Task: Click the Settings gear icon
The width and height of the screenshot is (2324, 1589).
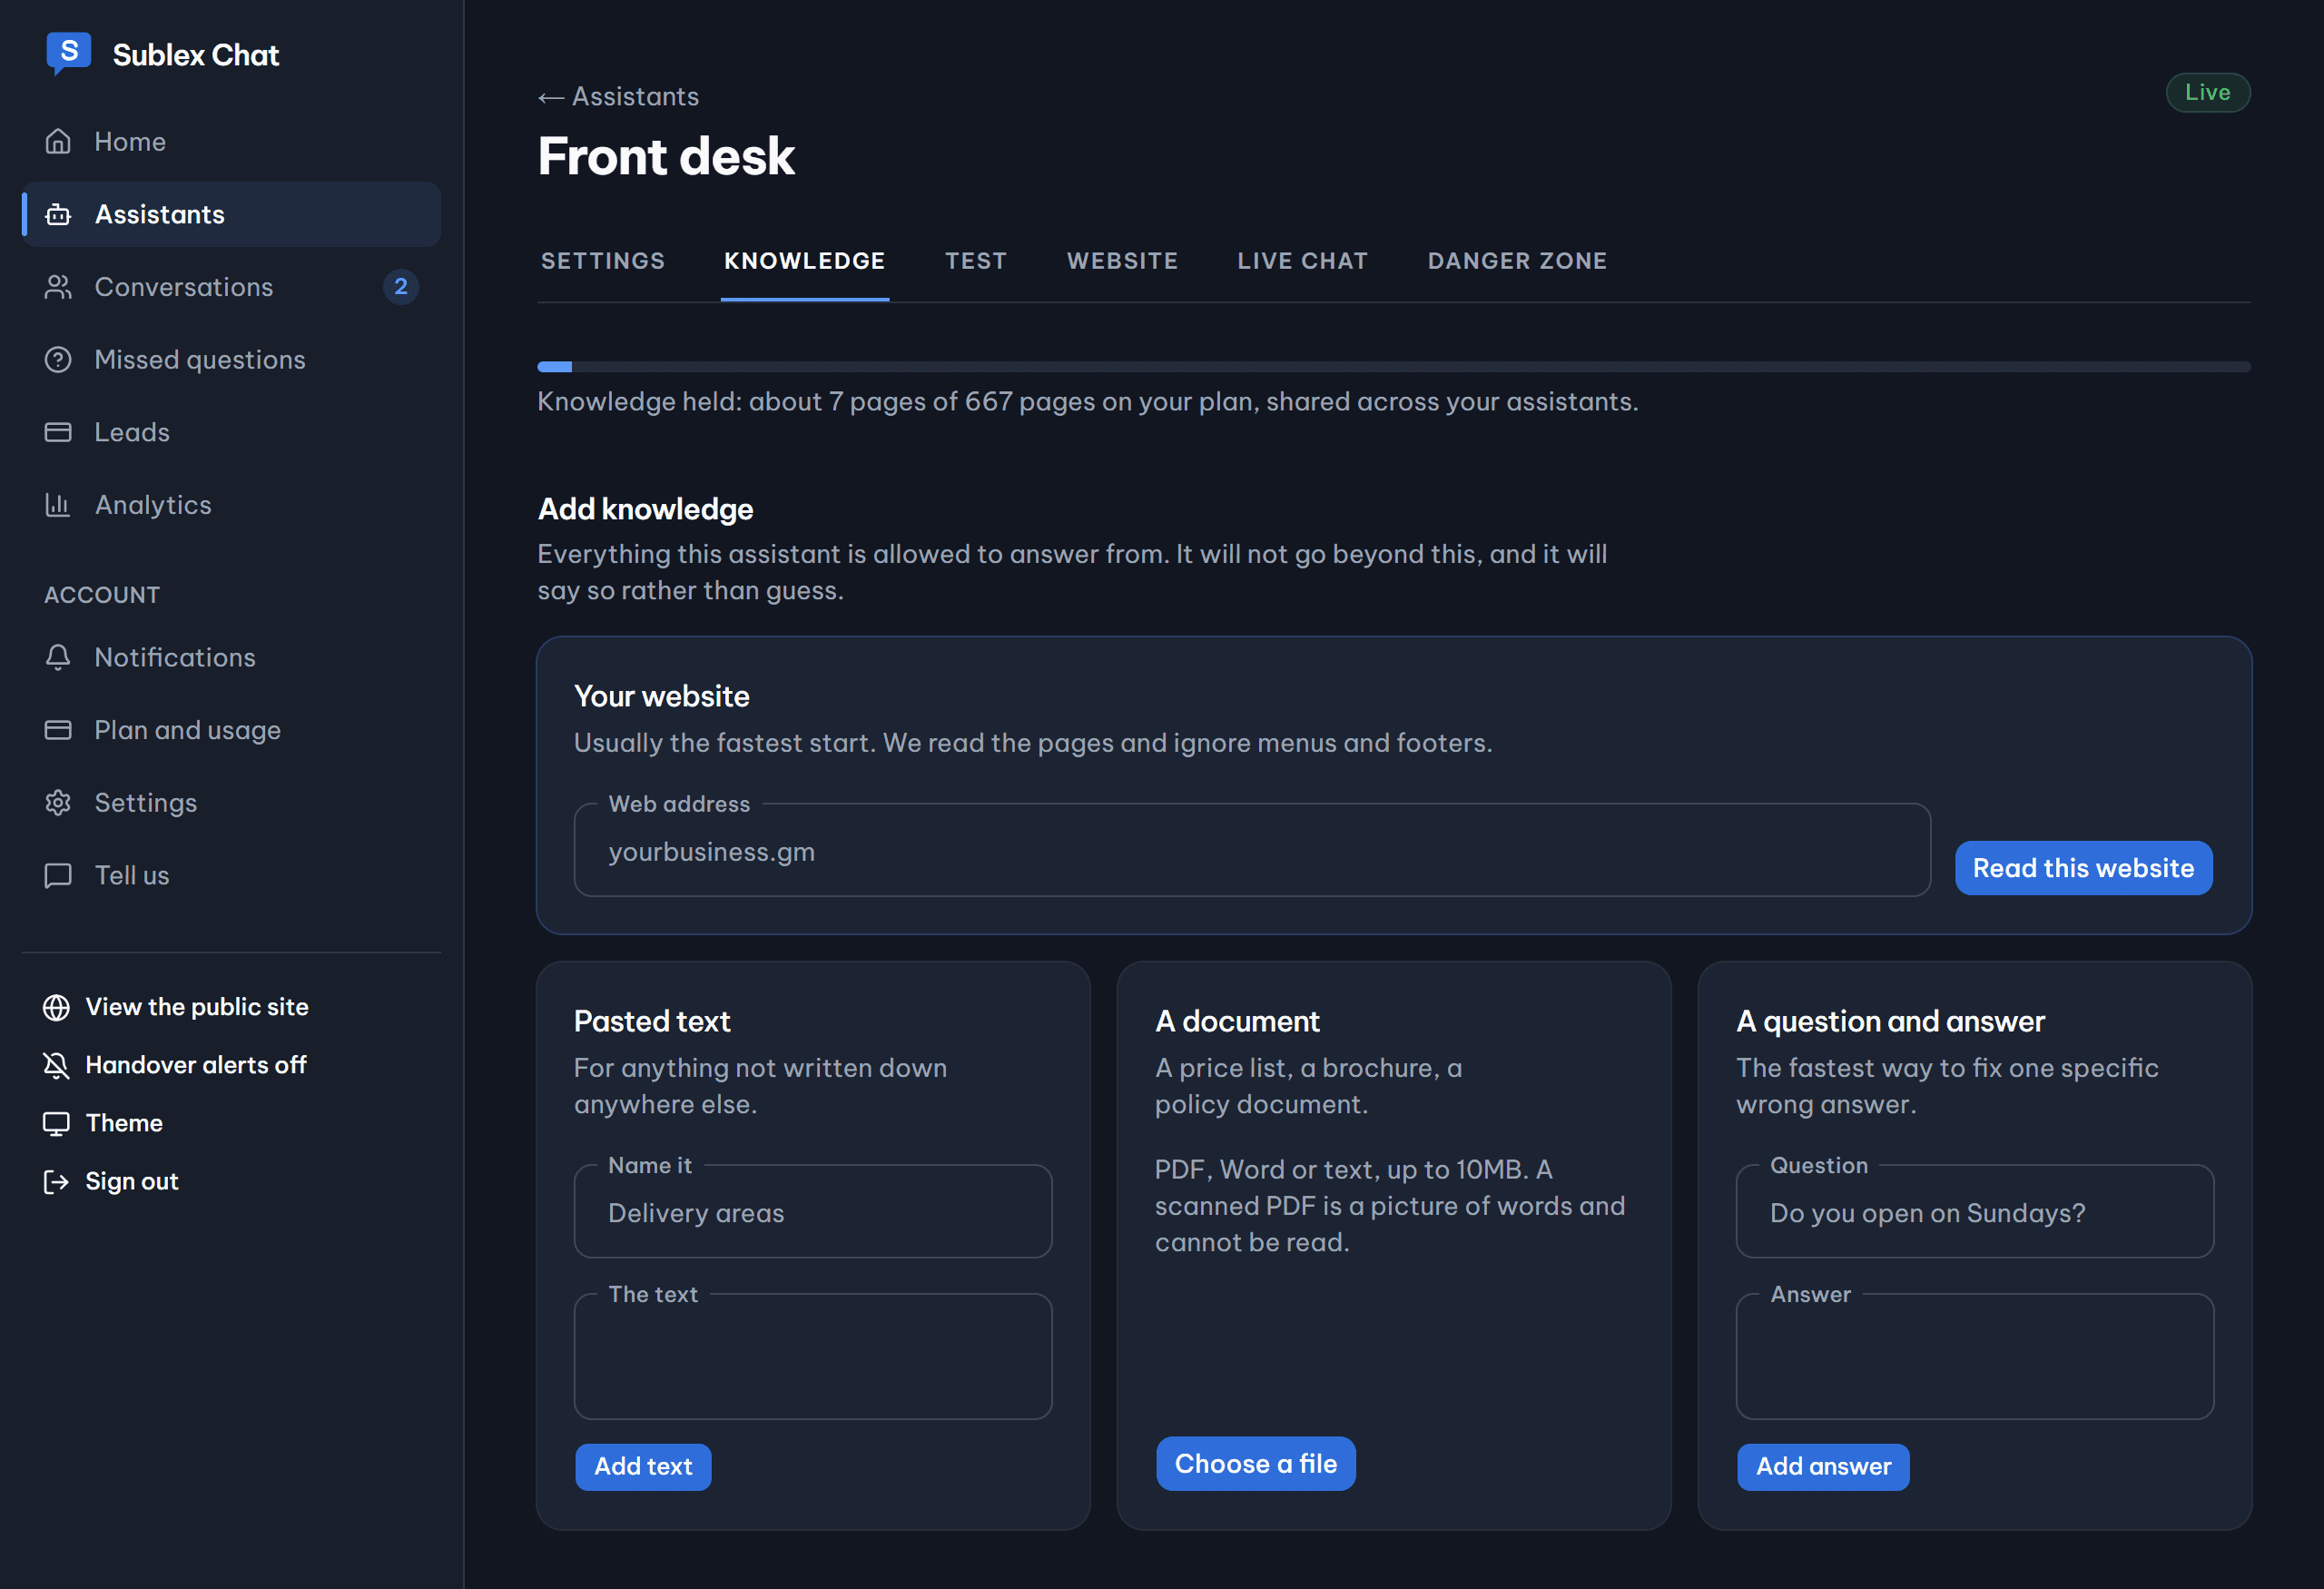Action: [58, 803]
